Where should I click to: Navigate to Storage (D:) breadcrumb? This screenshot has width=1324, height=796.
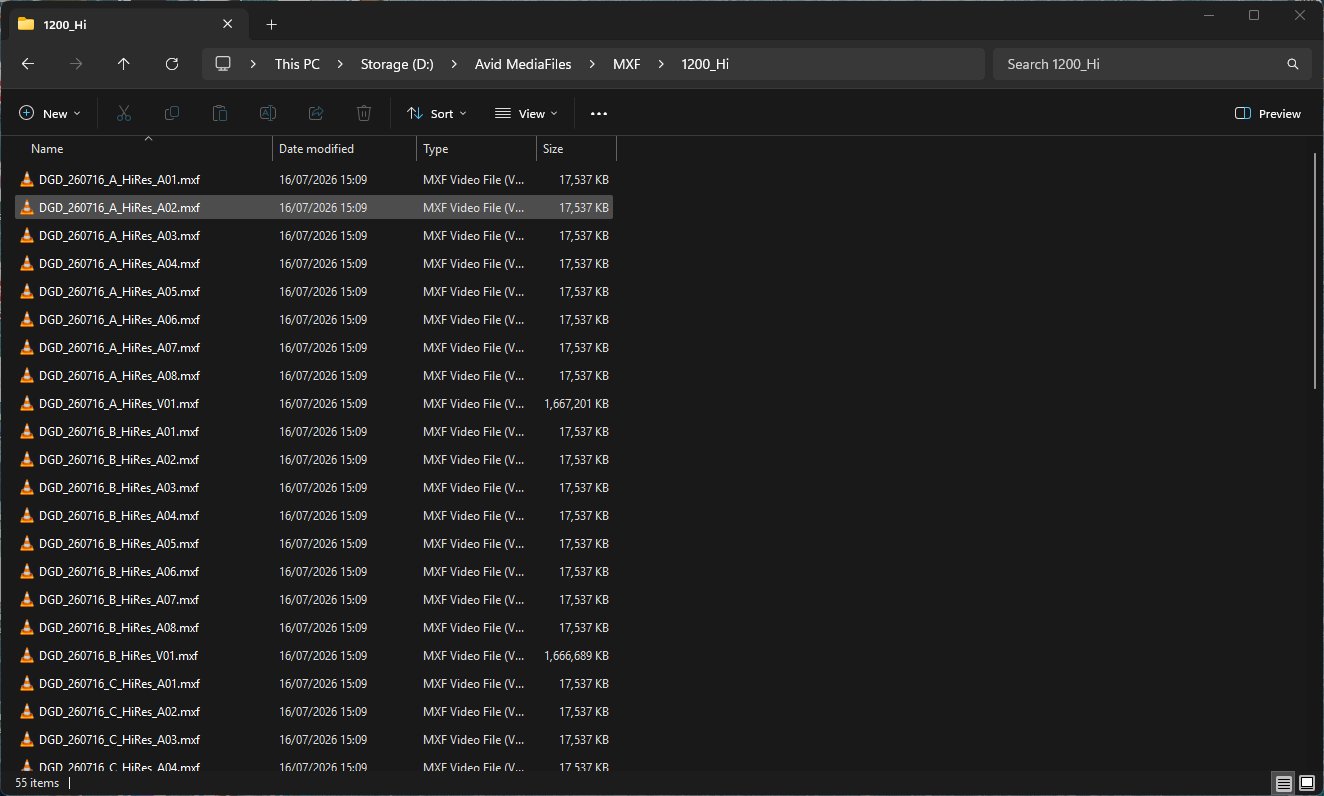(x=397, y=64)
